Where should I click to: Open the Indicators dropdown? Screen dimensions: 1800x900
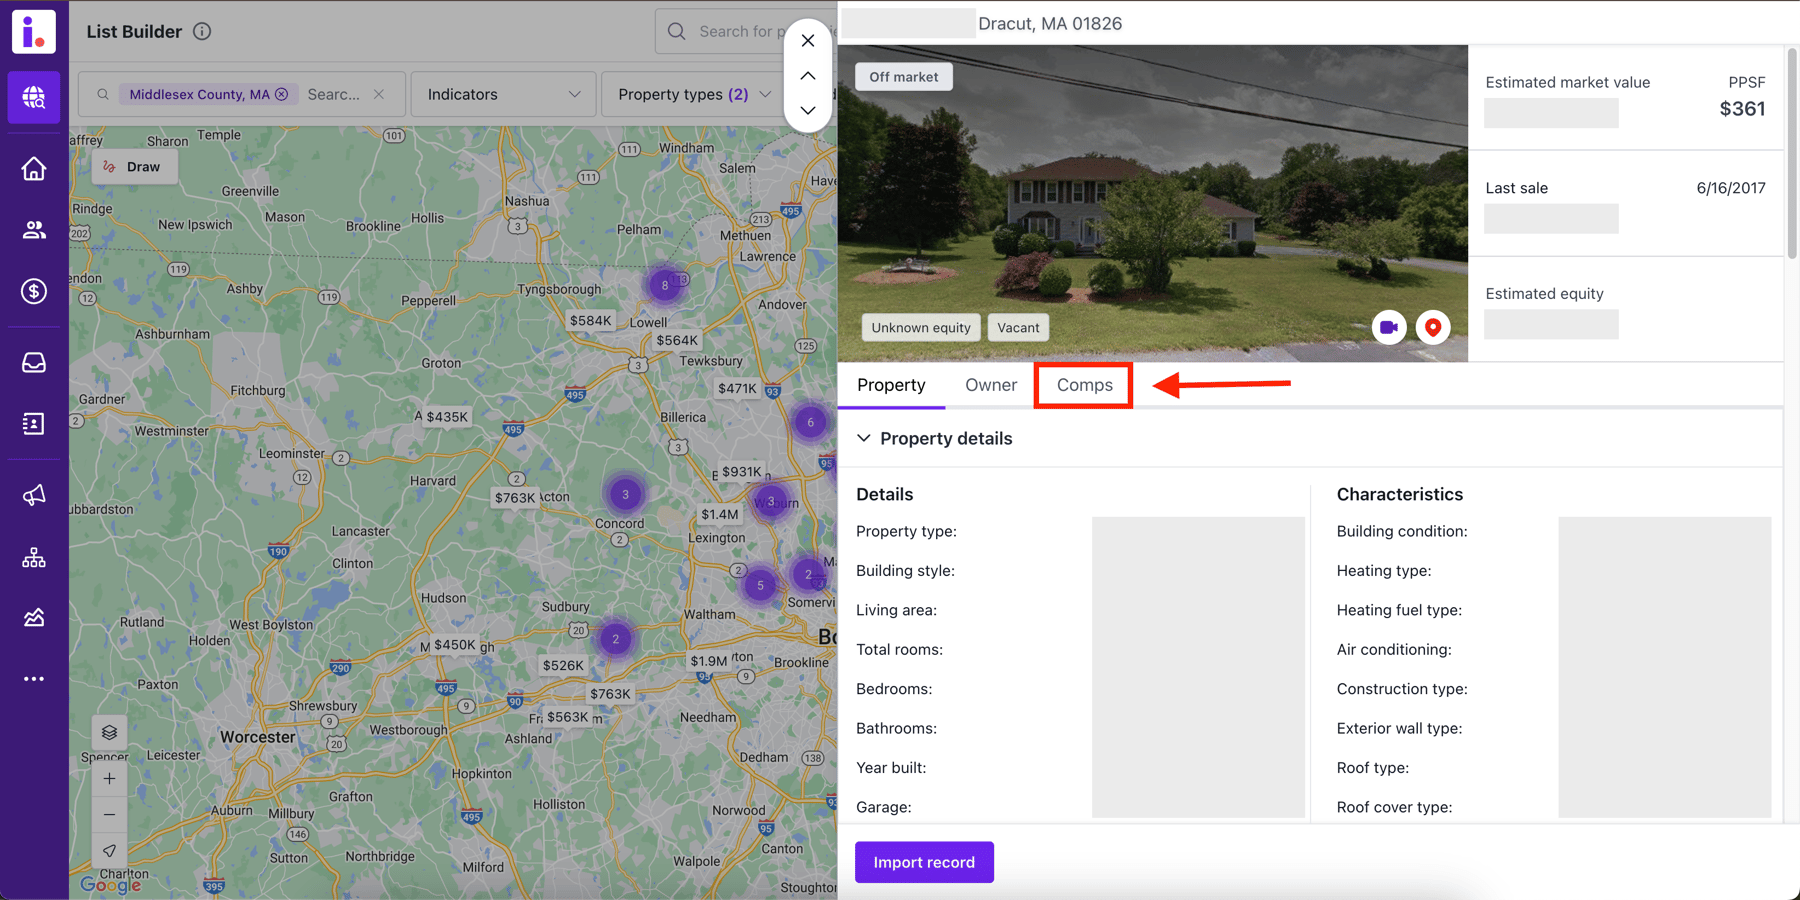click(503, 94)
